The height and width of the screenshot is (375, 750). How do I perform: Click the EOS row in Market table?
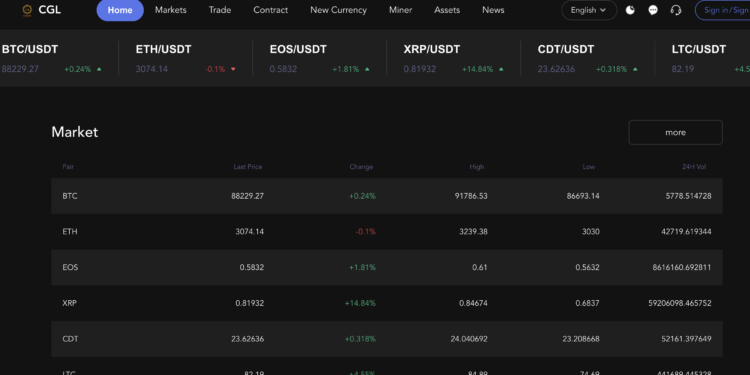tap(386, 267)
